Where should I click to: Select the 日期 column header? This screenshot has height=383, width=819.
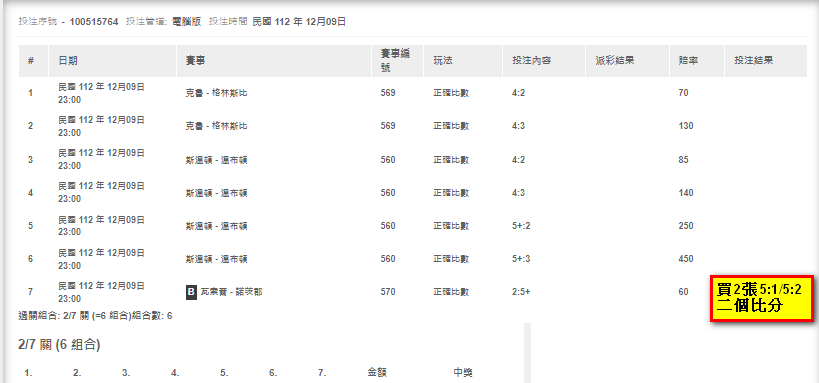(68, 61)
